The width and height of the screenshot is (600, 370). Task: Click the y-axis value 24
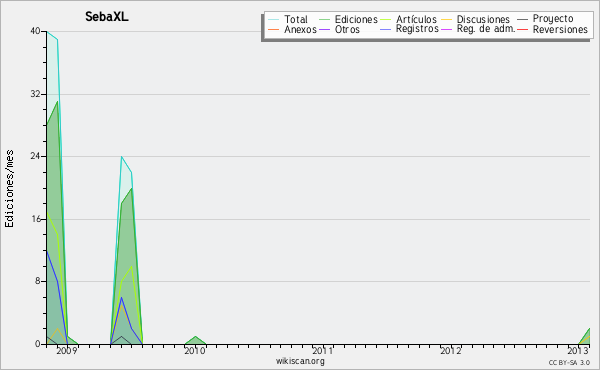click(35, 156)
